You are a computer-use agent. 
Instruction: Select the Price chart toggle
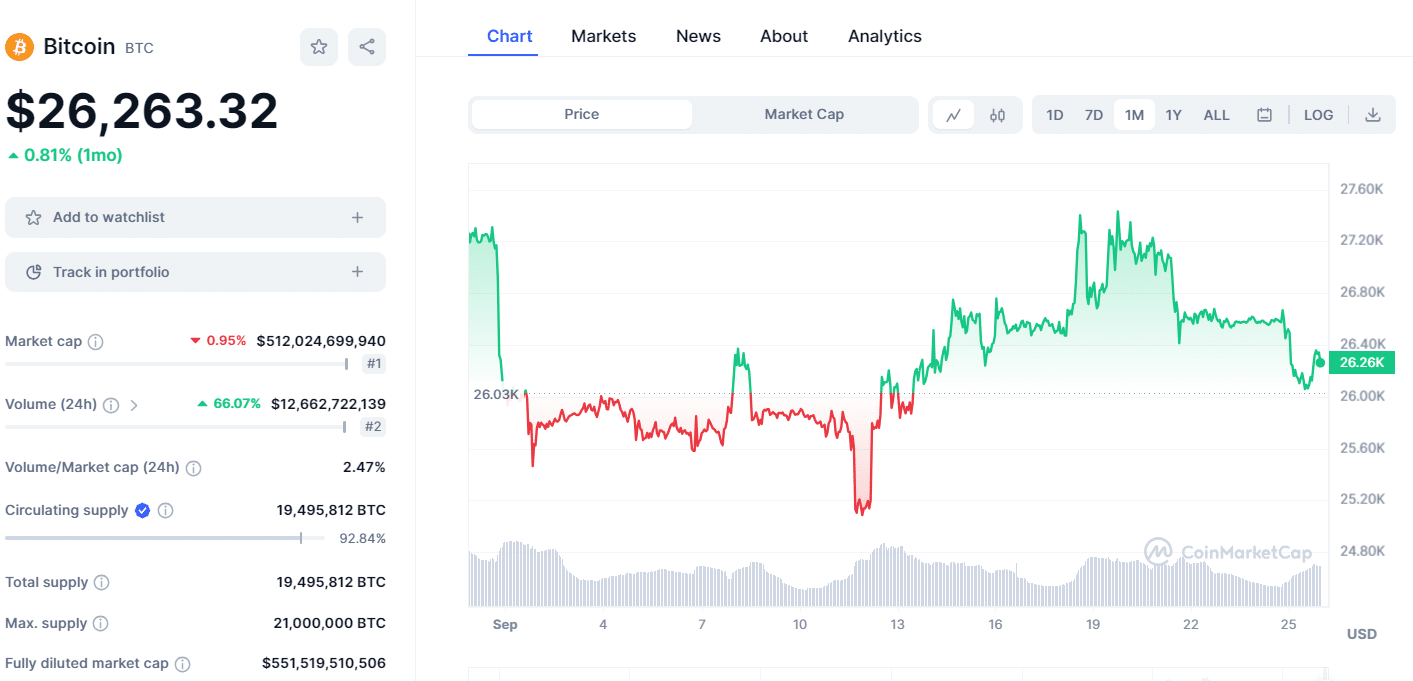(582, 115)
